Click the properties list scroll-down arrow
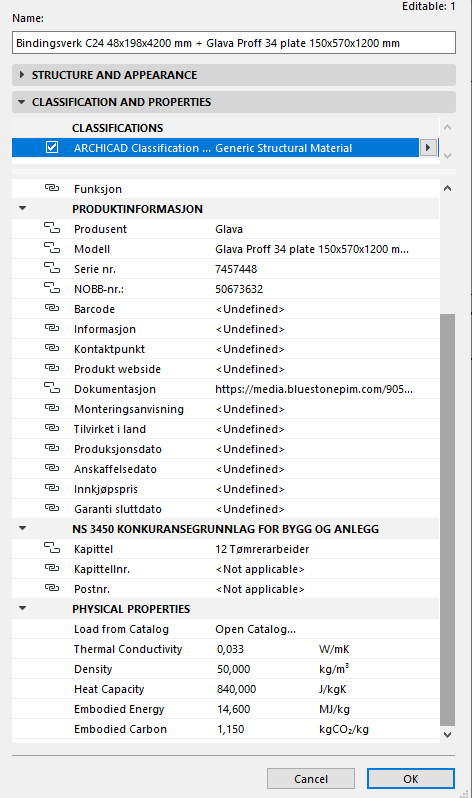Image resolution: width=472 pixels, height=798 pixels. click(x=448, y=734)
